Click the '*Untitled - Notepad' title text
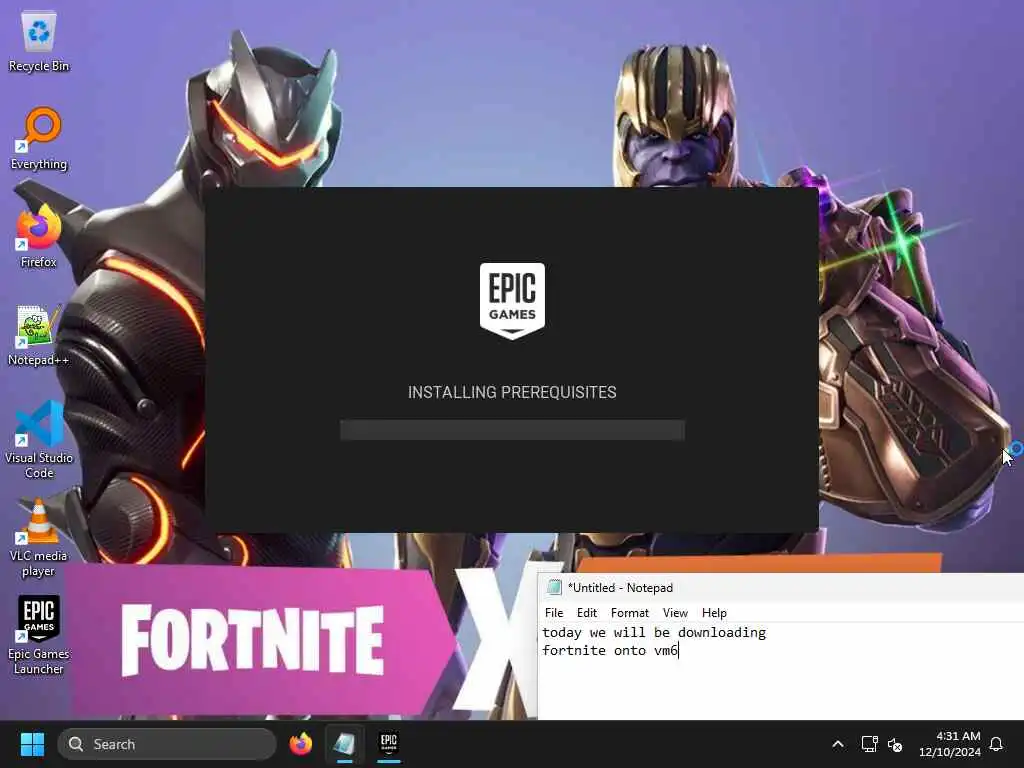 click(620, 588)
